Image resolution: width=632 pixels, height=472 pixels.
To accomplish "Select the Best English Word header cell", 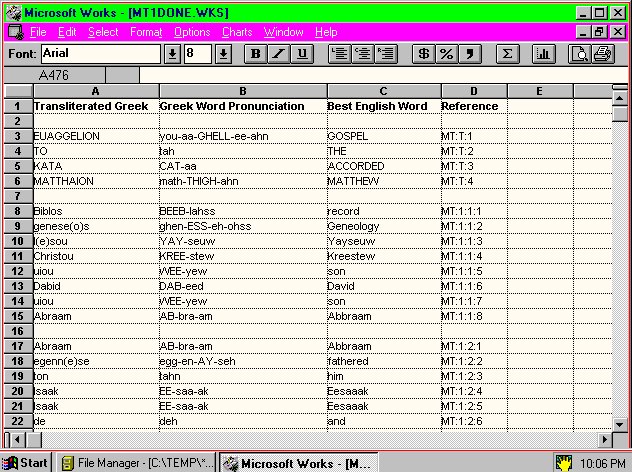I will (x=384, y=106).
